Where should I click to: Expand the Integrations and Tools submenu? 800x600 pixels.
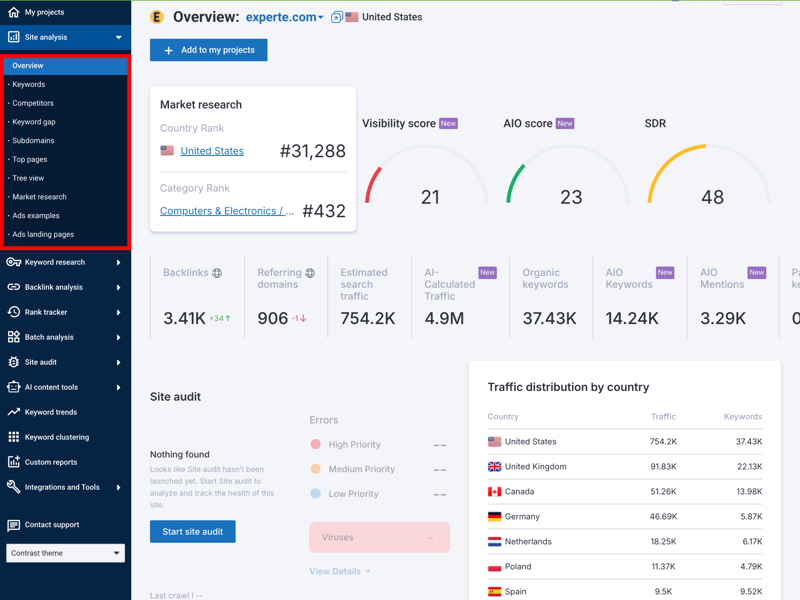(118, 487)
